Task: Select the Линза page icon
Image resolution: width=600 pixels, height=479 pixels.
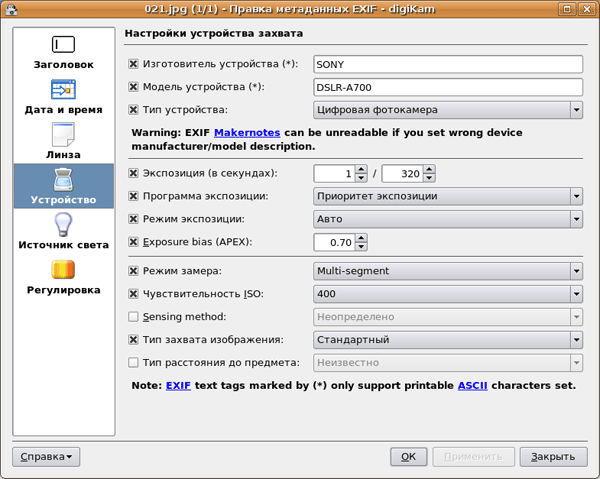Action: click(63, 134)
